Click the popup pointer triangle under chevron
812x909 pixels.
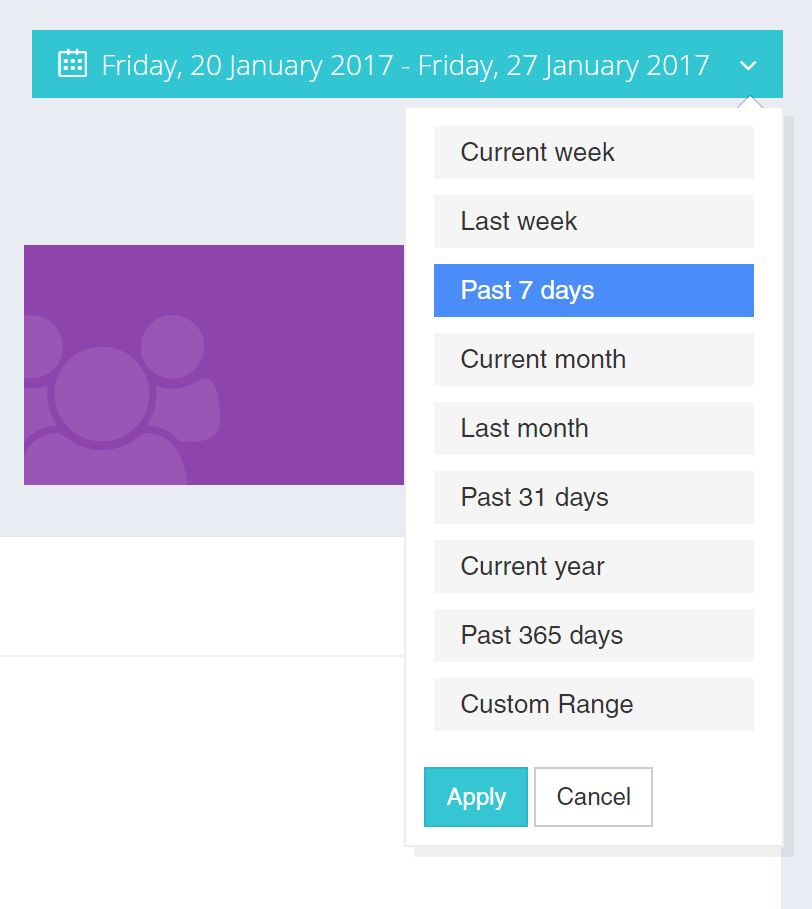(750, 102)
